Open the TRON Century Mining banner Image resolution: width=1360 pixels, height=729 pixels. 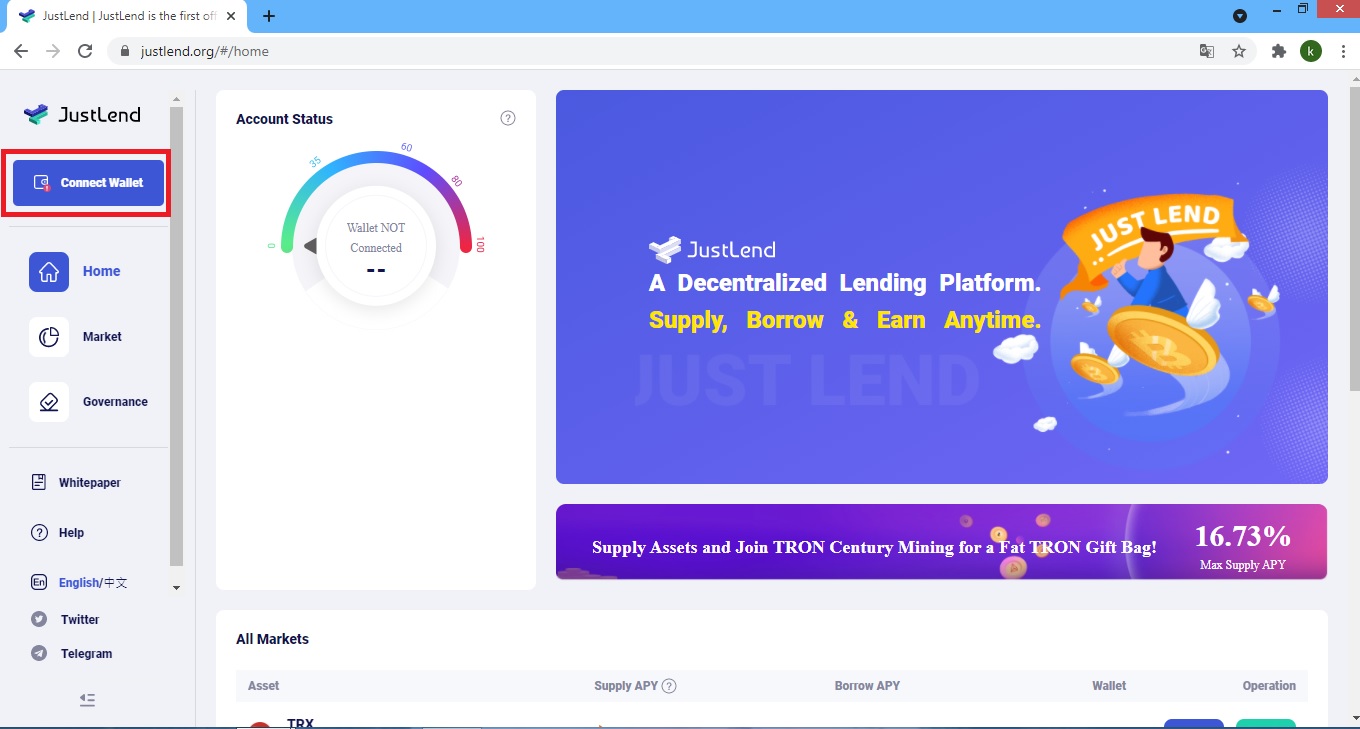tap(941, 541)
